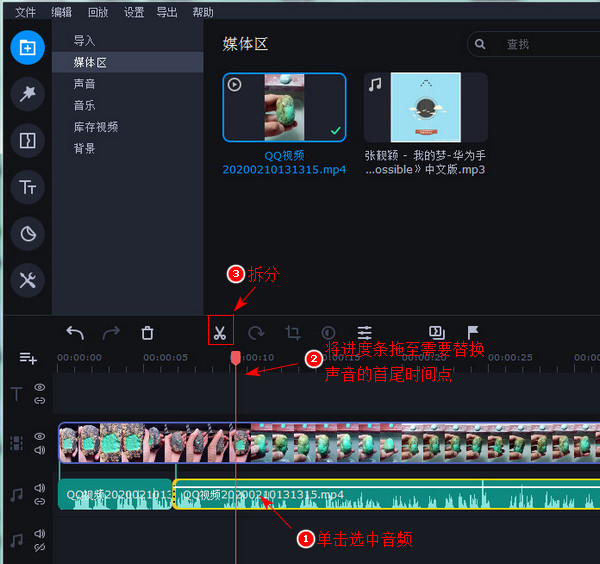Delete selected clip with trash icon
This screenshot has height=564, width=600.
(147, 333)
